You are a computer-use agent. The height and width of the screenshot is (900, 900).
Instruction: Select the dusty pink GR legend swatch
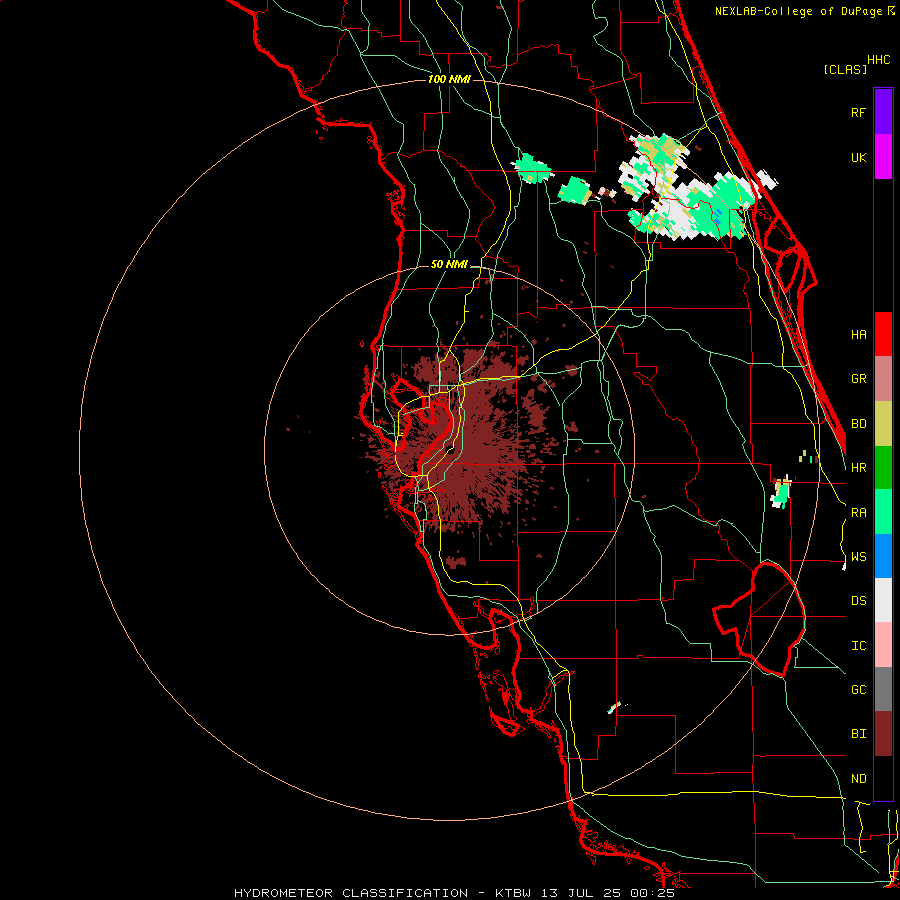point(883,379)
